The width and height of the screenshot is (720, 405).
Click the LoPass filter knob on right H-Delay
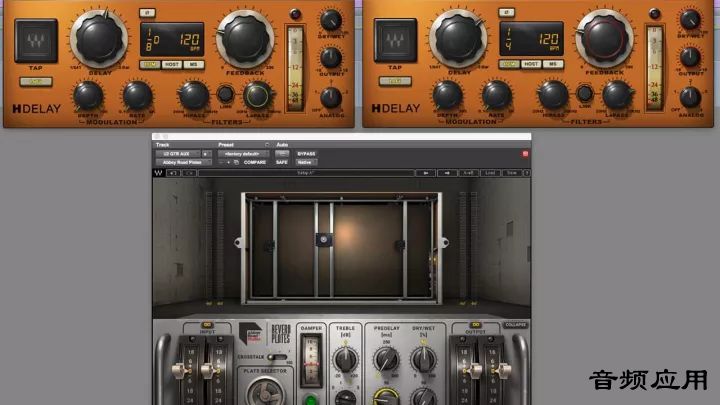(x=616, y=95)
